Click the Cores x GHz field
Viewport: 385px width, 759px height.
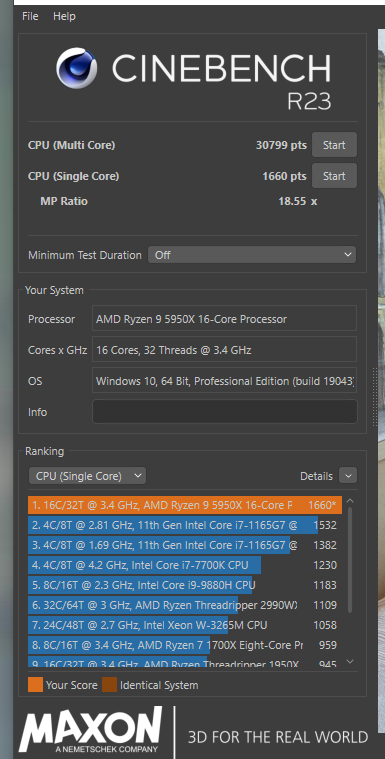coord(224,350)
